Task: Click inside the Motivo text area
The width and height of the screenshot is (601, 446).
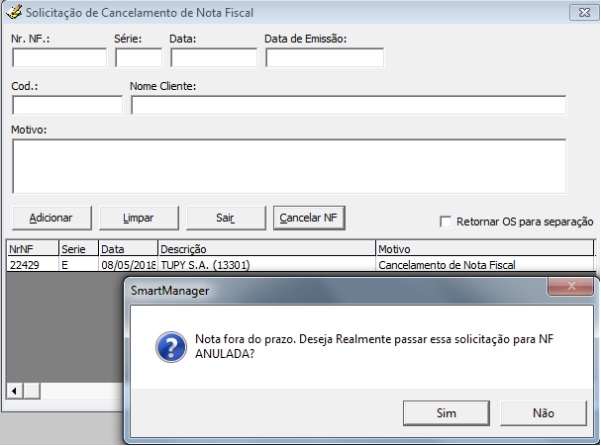Action: click(289, 166)
